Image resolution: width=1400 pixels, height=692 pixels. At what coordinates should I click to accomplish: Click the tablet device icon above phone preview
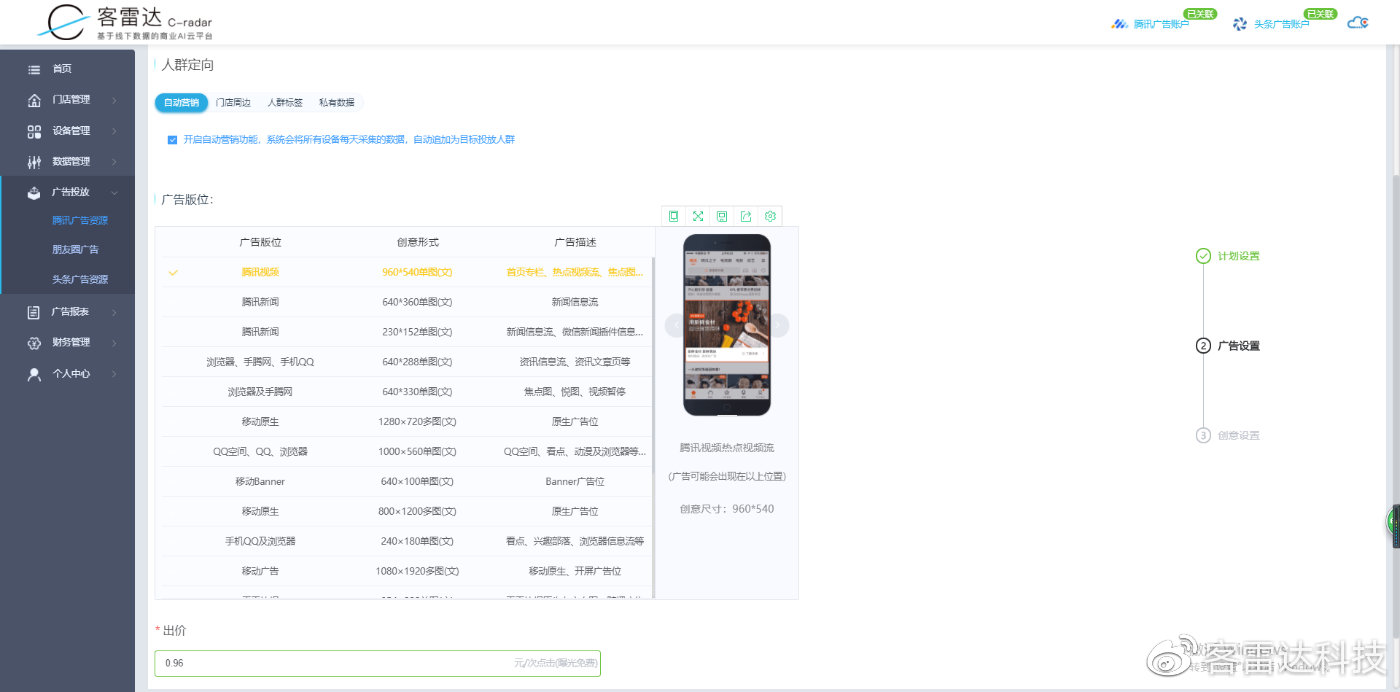(x=673, y=216)
